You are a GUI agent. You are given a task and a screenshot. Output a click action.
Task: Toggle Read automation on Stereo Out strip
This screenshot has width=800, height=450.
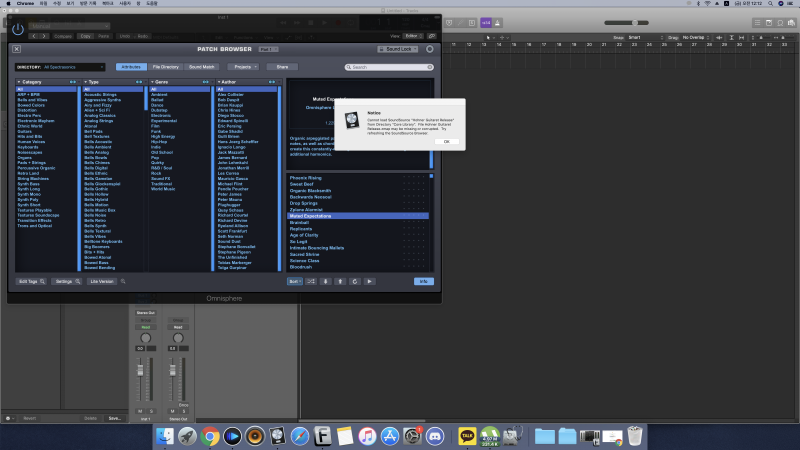click(x=178, y=328)
